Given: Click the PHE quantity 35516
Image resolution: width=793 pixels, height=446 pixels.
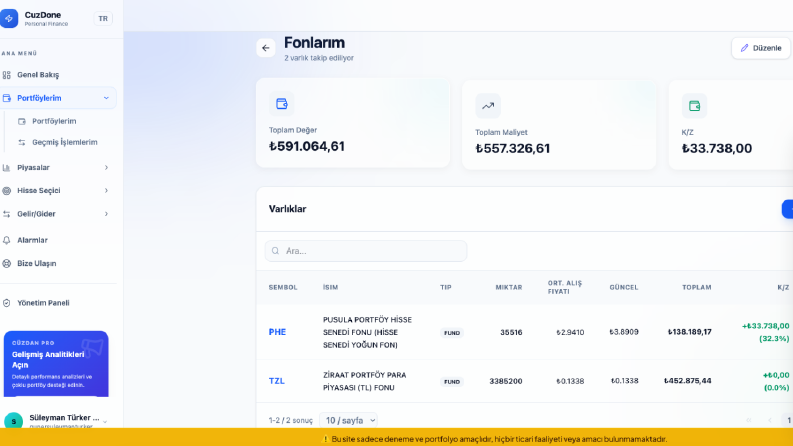Looking at the screenshot, I should click(x=511, y=332).
